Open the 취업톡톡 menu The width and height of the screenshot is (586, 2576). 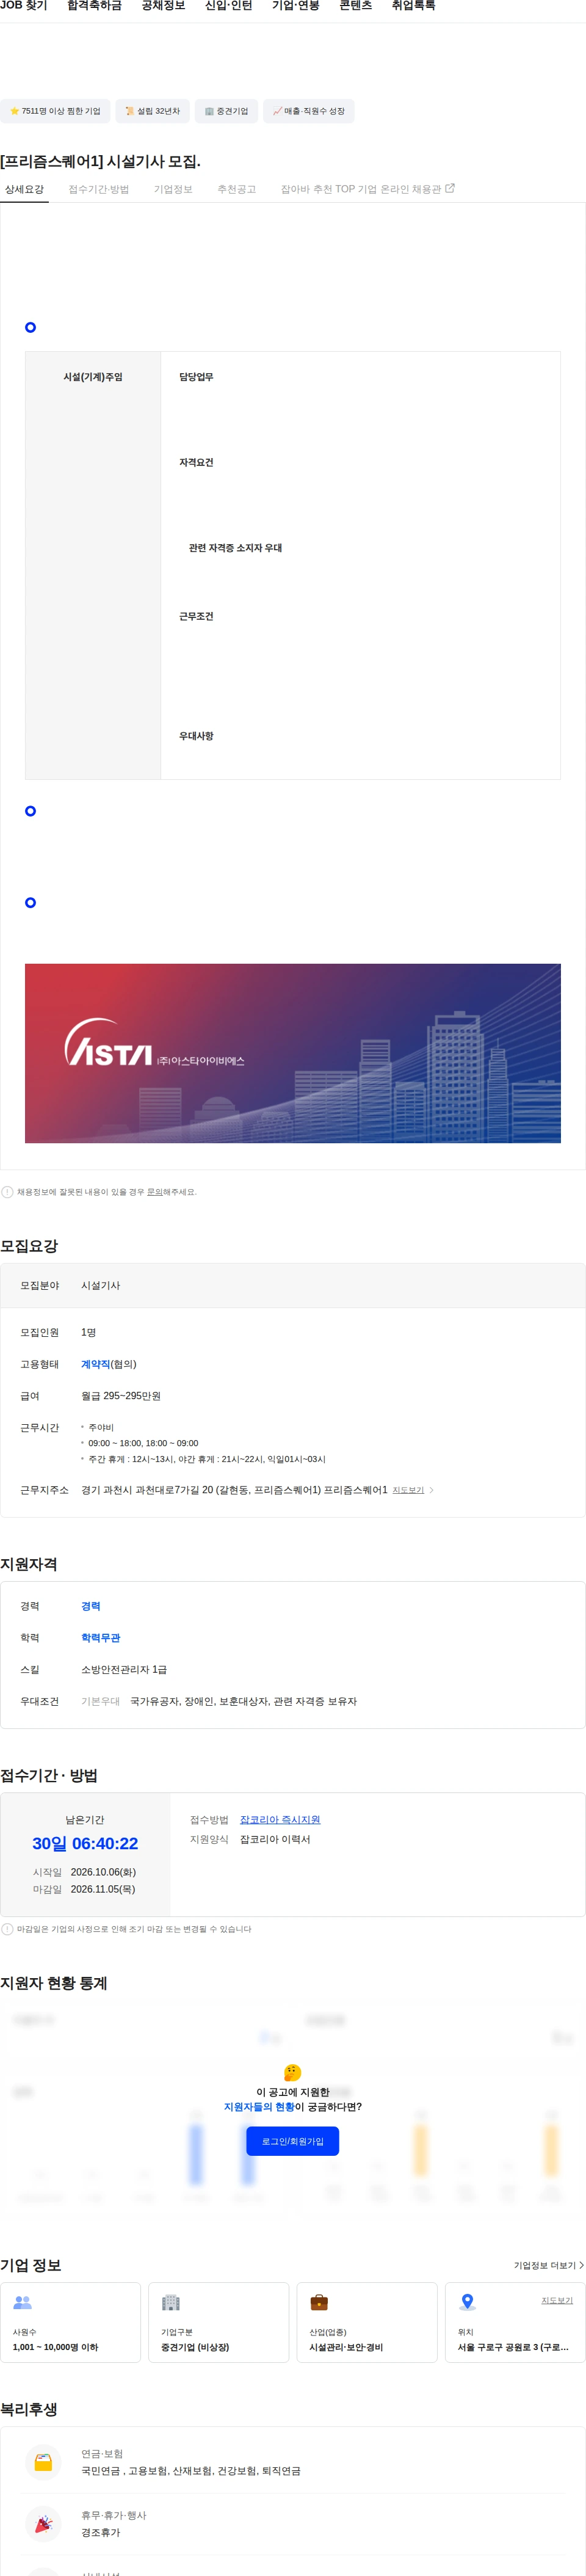[413, 6]
